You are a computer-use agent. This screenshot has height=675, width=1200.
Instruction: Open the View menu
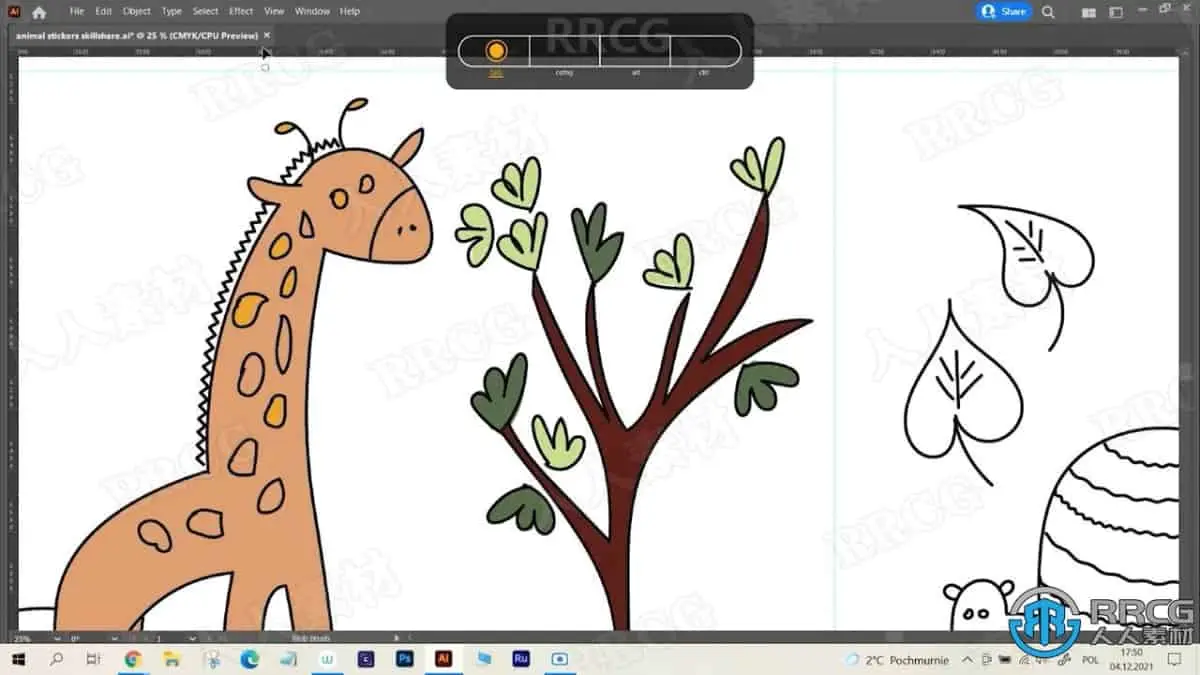(x=274, y=11)
